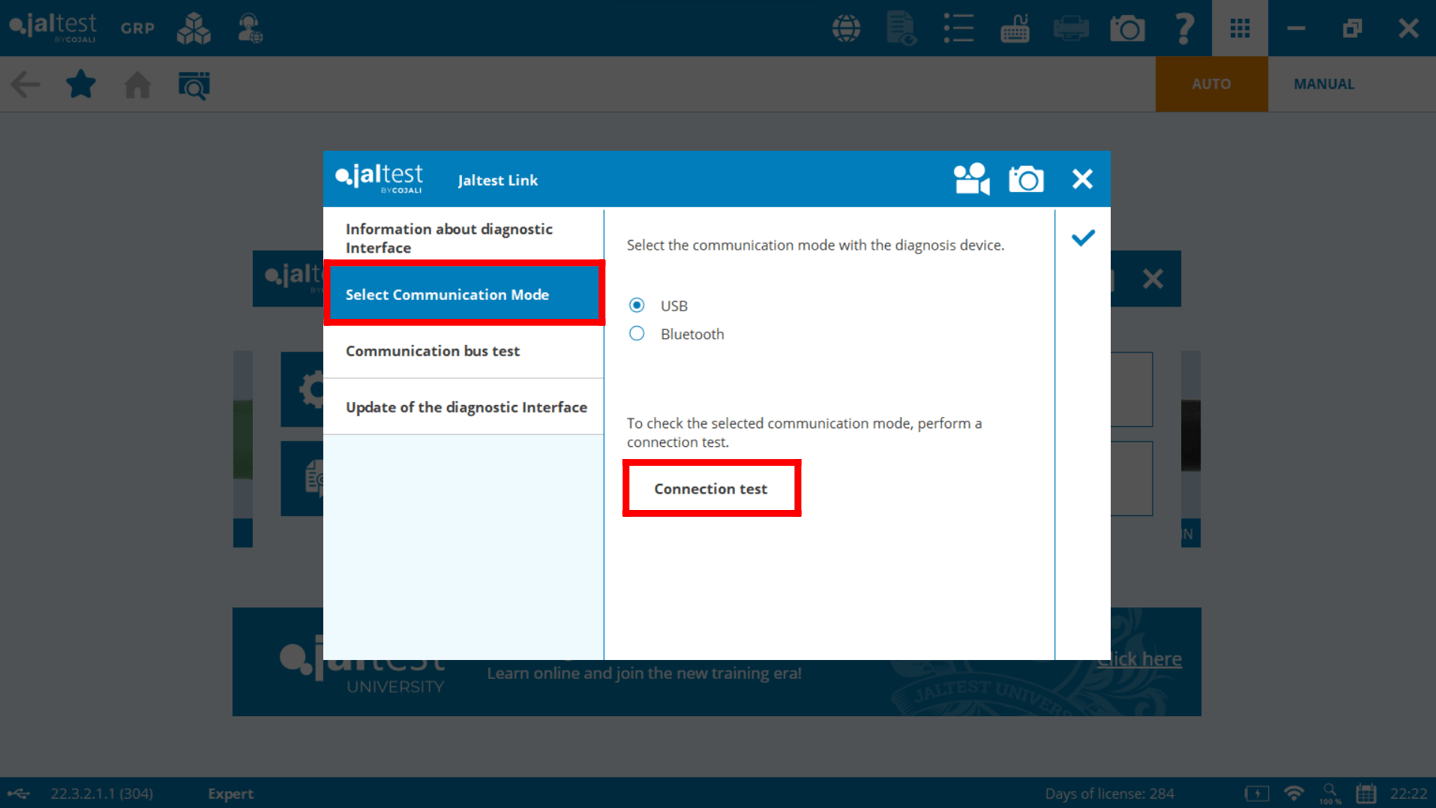Open Information about diagnostic Interface section
This screenshot has width=1436, height=808.
[x=464, y=238]
